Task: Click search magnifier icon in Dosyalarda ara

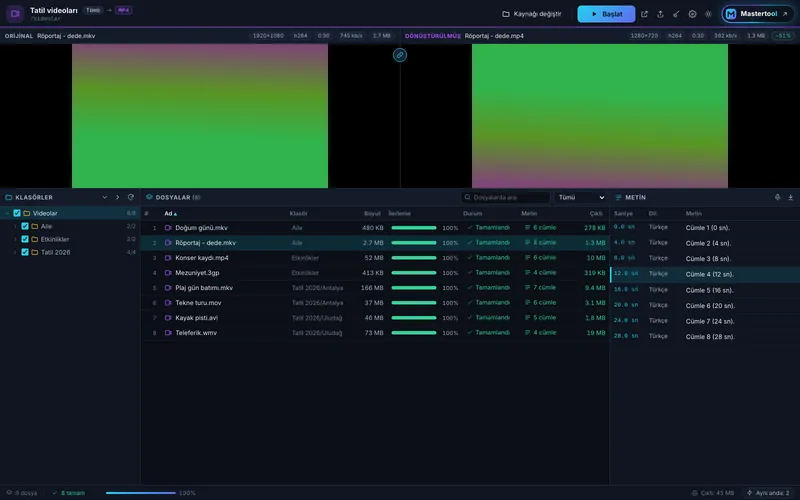Action: 467,197
